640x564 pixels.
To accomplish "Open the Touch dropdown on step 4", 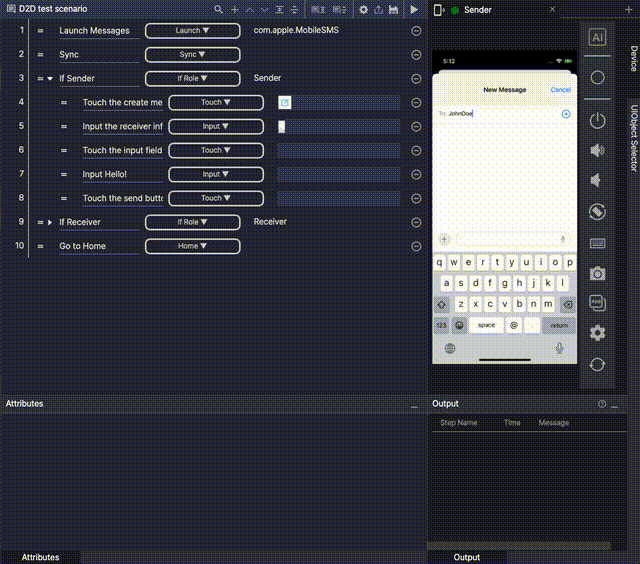I will pyautogui.click(x=216, y=102).
